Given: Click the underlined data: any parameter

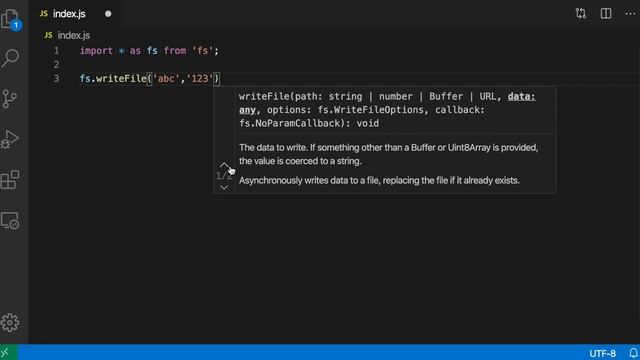Looking at the screenshot, I should [521, 97].
